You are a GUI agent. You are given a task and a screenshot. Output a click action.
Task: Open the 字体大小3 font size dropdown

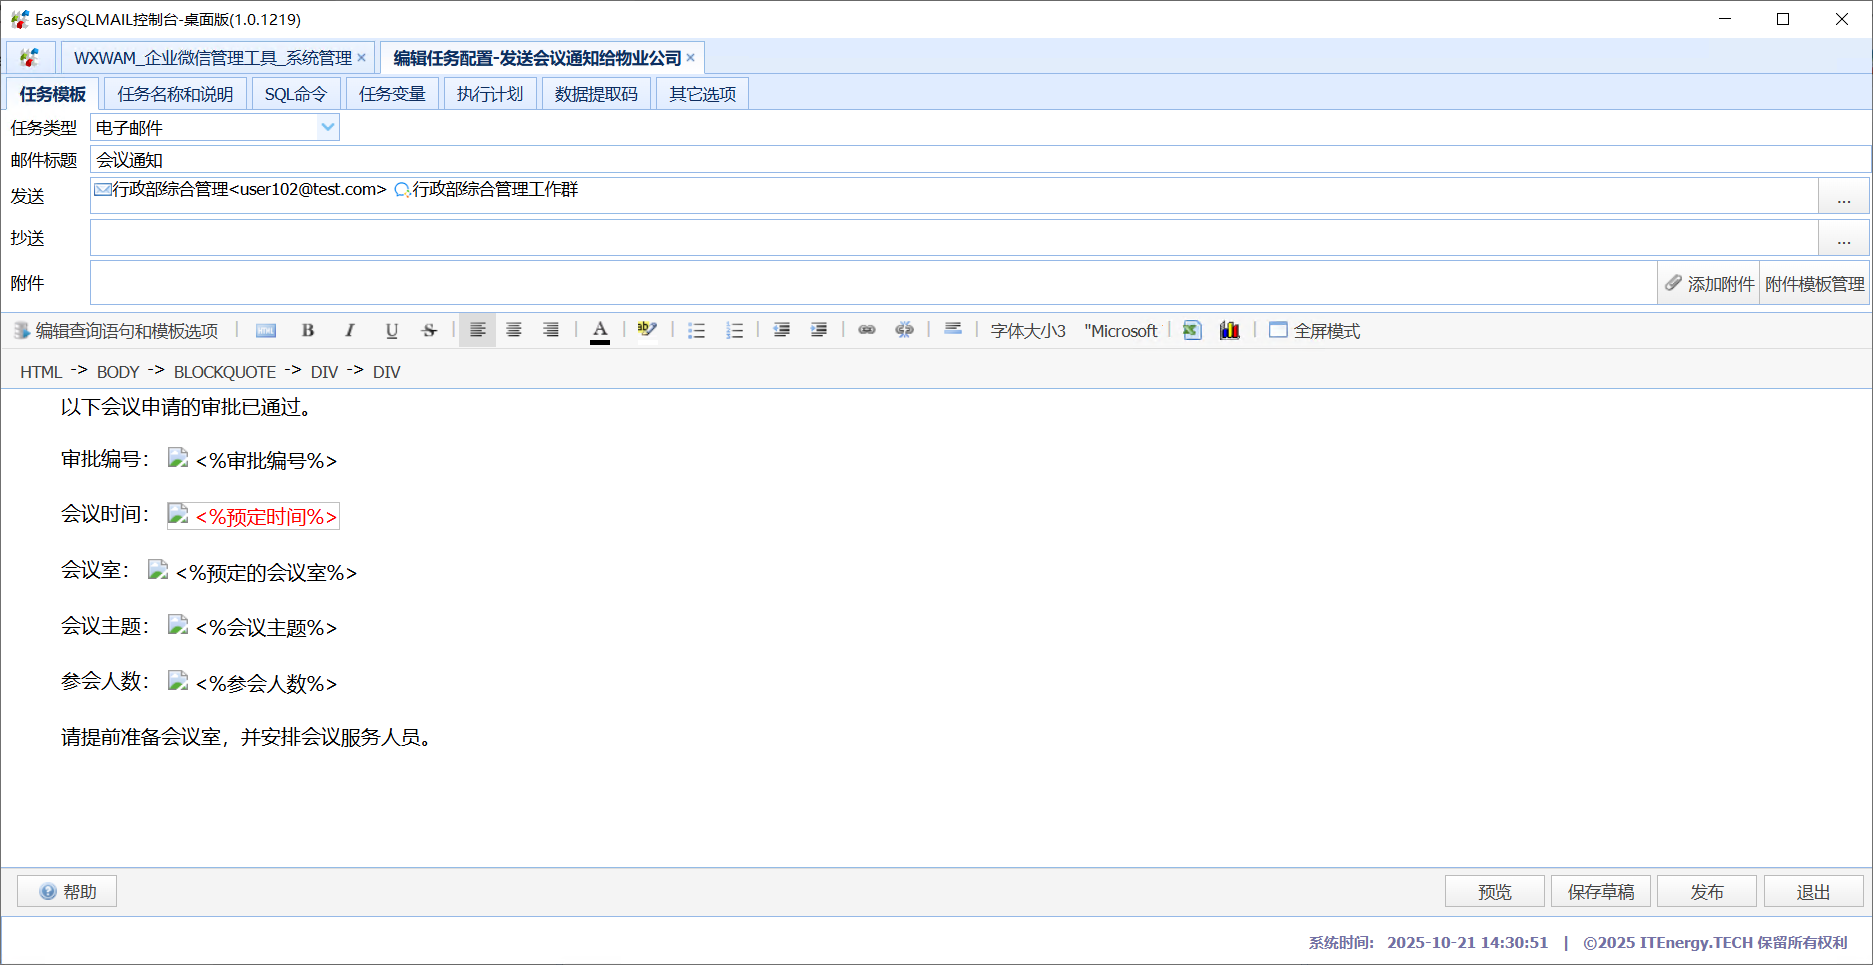[1027, 331]
